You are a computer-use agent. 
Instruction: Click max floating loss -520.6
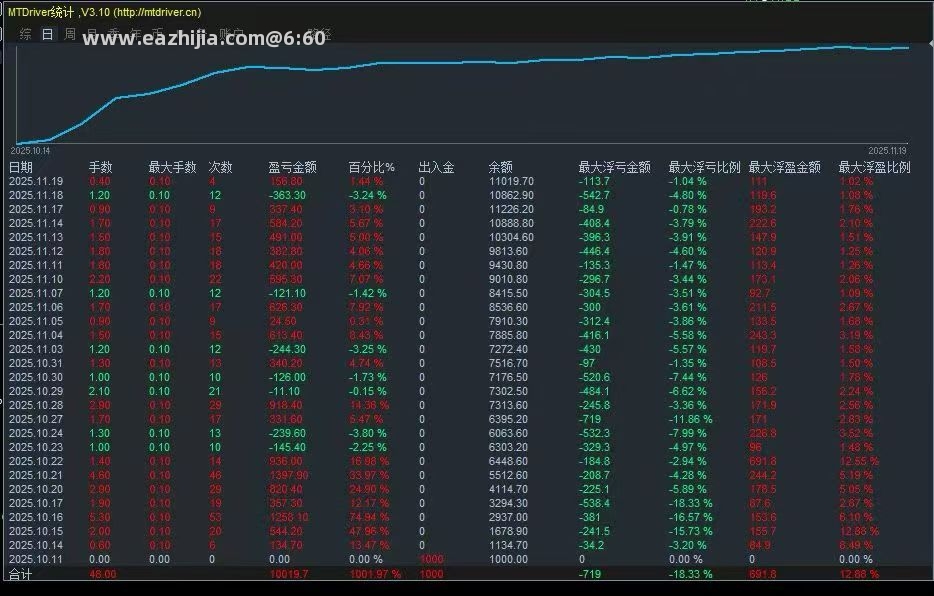pyautogui.click(x=594, y=377)
